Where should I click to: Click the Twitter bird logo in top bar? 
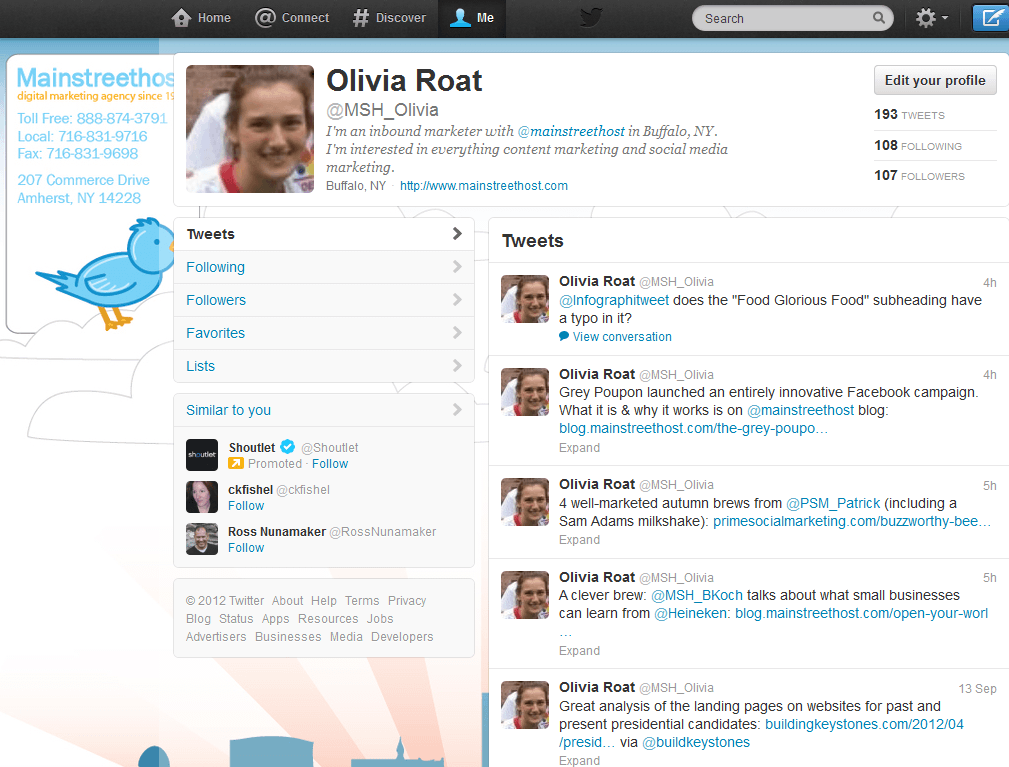coord(591,17)
